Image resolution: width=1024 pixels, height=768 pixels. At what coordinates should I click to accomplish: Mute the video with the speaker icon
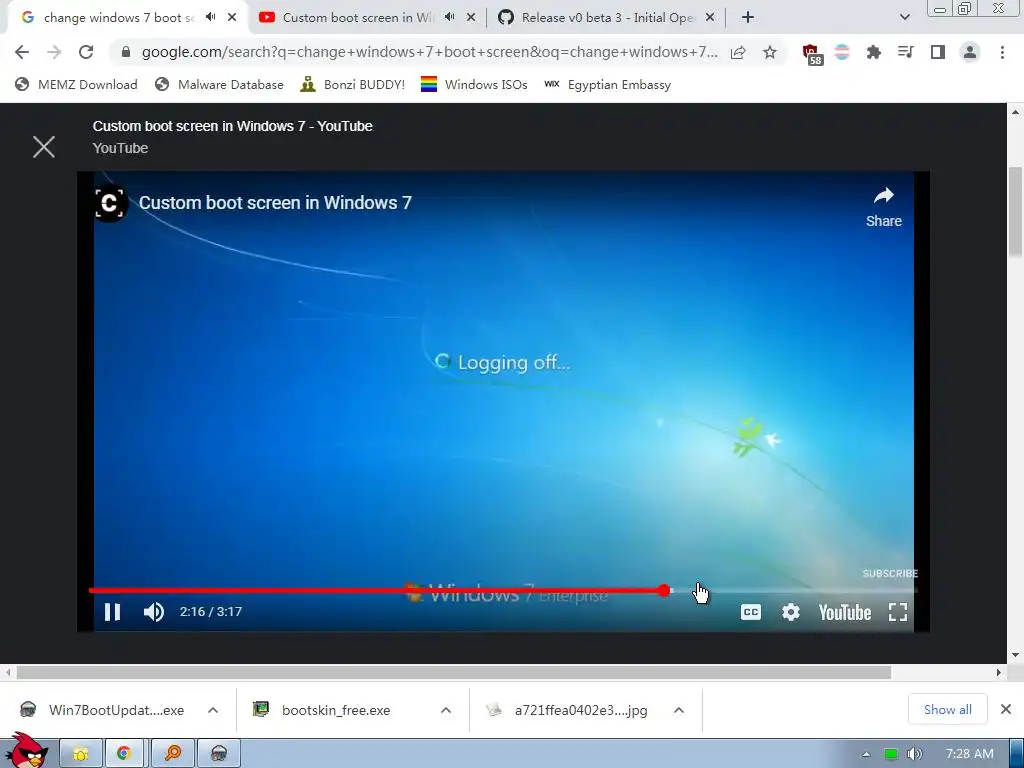153,612
